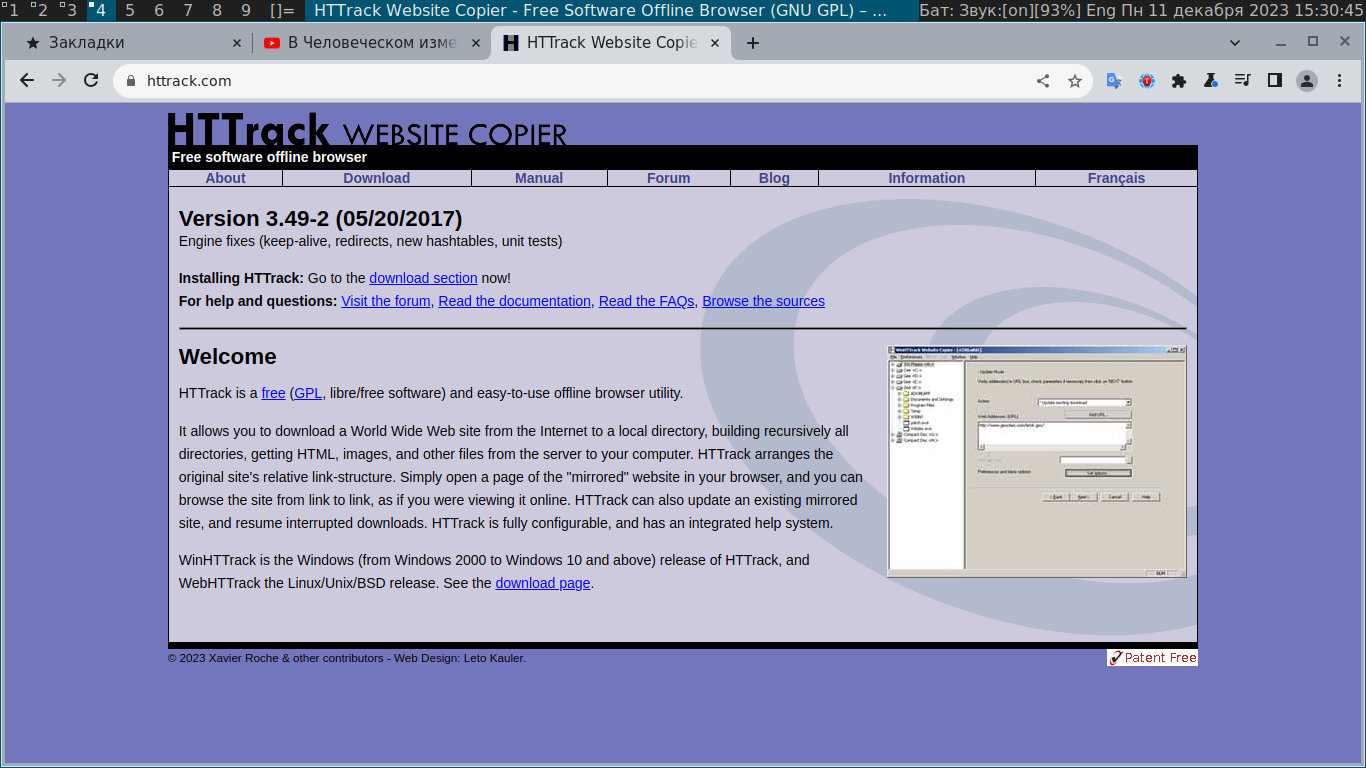Open the Forum menu item
This screenshot has height=768, width=1366.
coord(669,178)
